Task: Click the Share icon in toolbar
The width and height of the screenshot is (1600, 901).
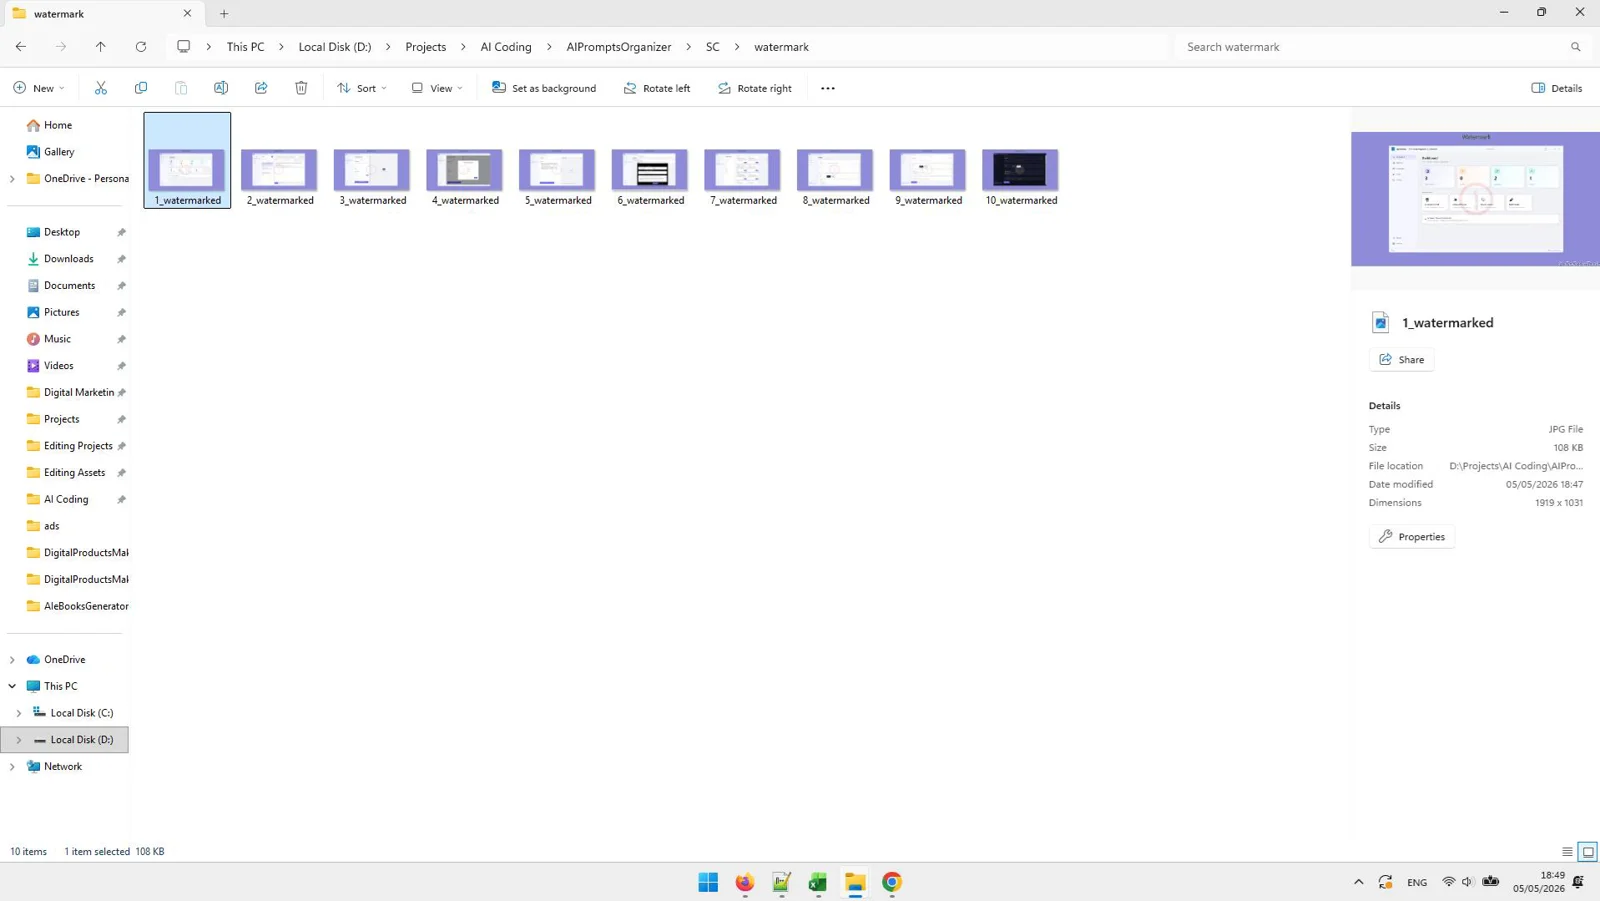Action: coord(261,88)
